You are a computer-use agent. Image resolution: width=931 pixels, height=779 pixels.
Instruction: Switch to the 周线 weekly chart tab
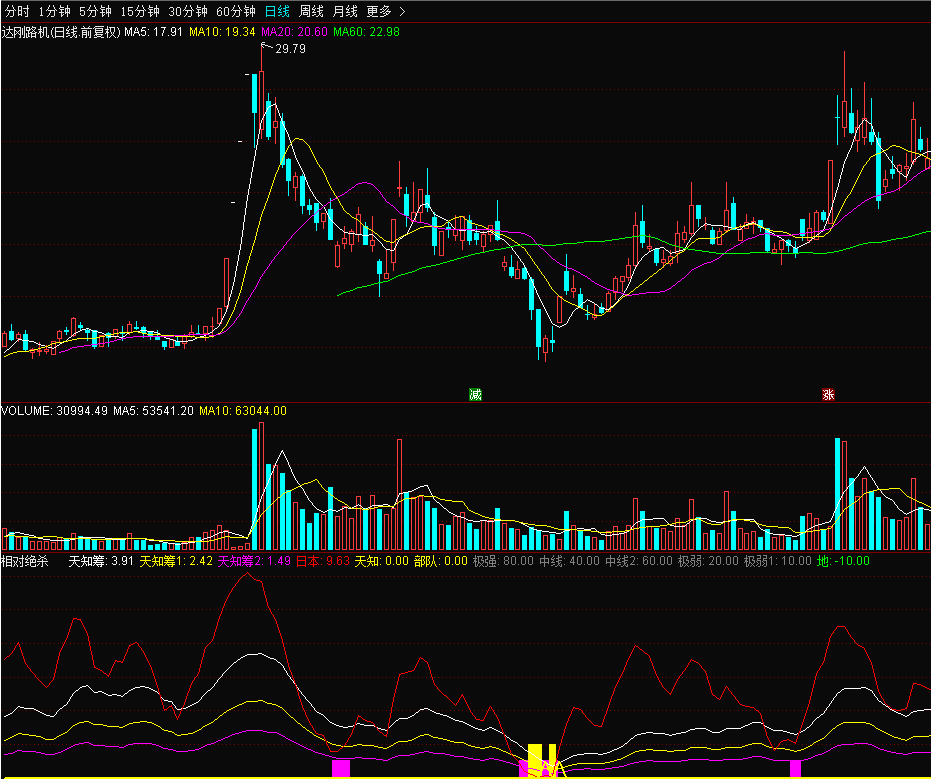(x=311, y=11)
